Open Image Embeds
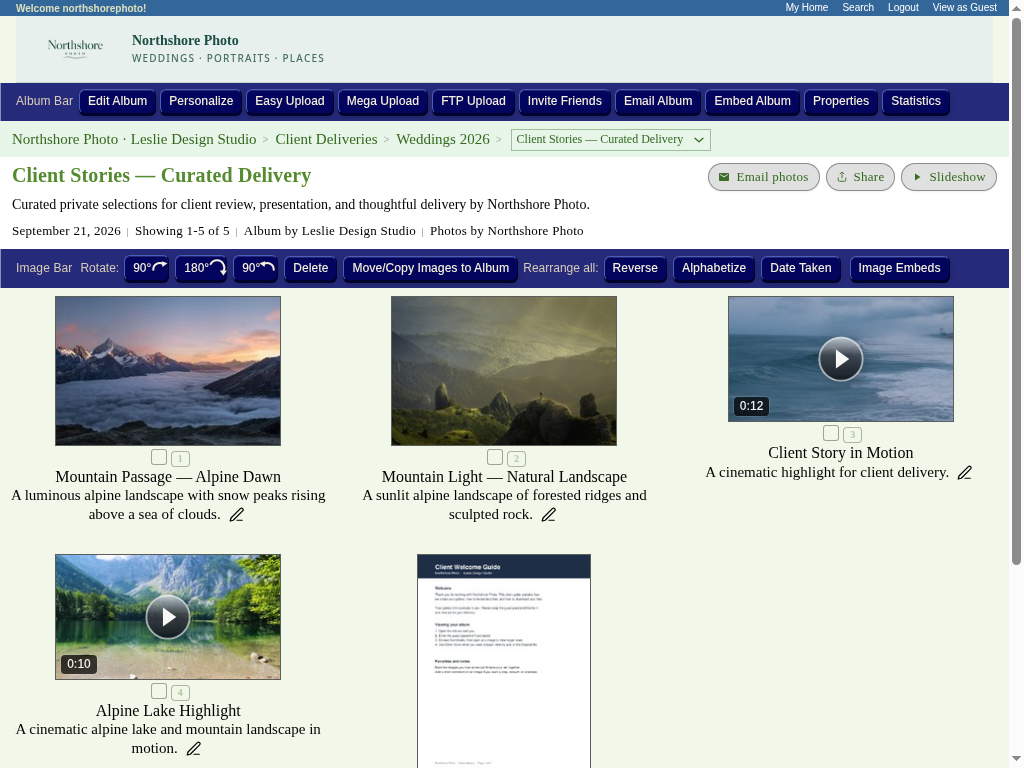Image resolution: width=1024 pixels, height=768 pixels. (899, 268)
